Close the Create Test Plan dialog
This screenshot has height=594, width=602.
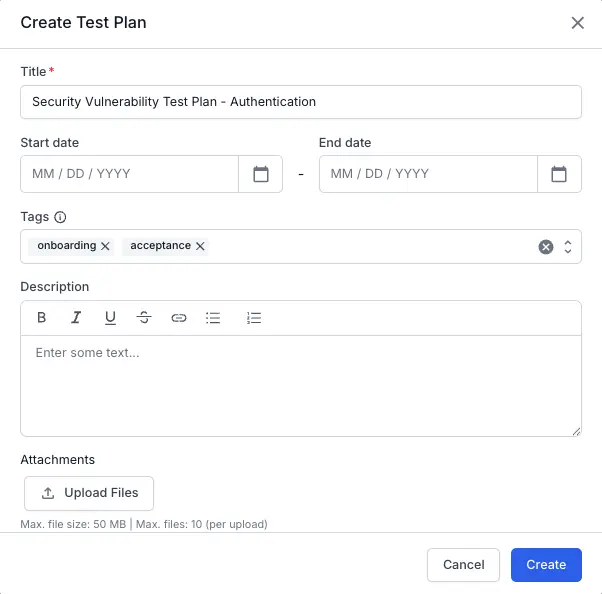577,23
